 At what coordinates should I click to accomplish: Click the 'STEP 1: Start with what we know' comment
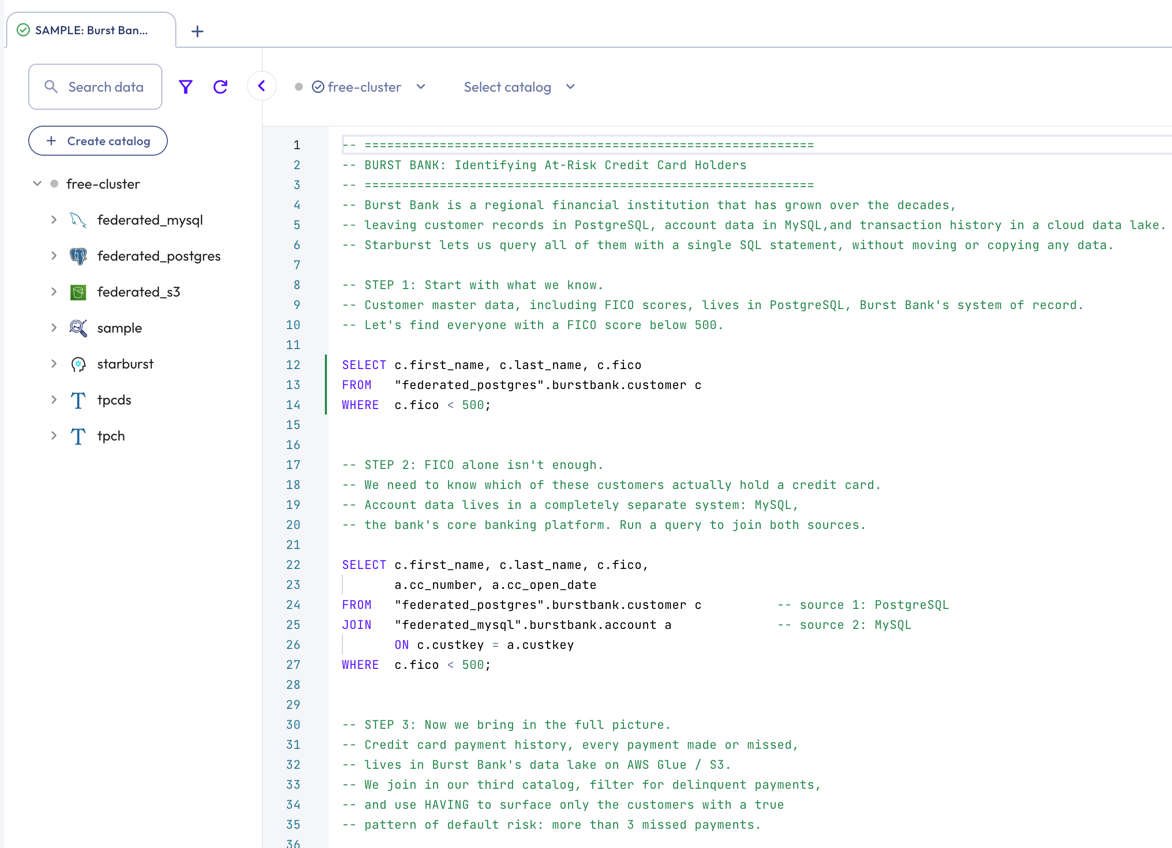472,285
